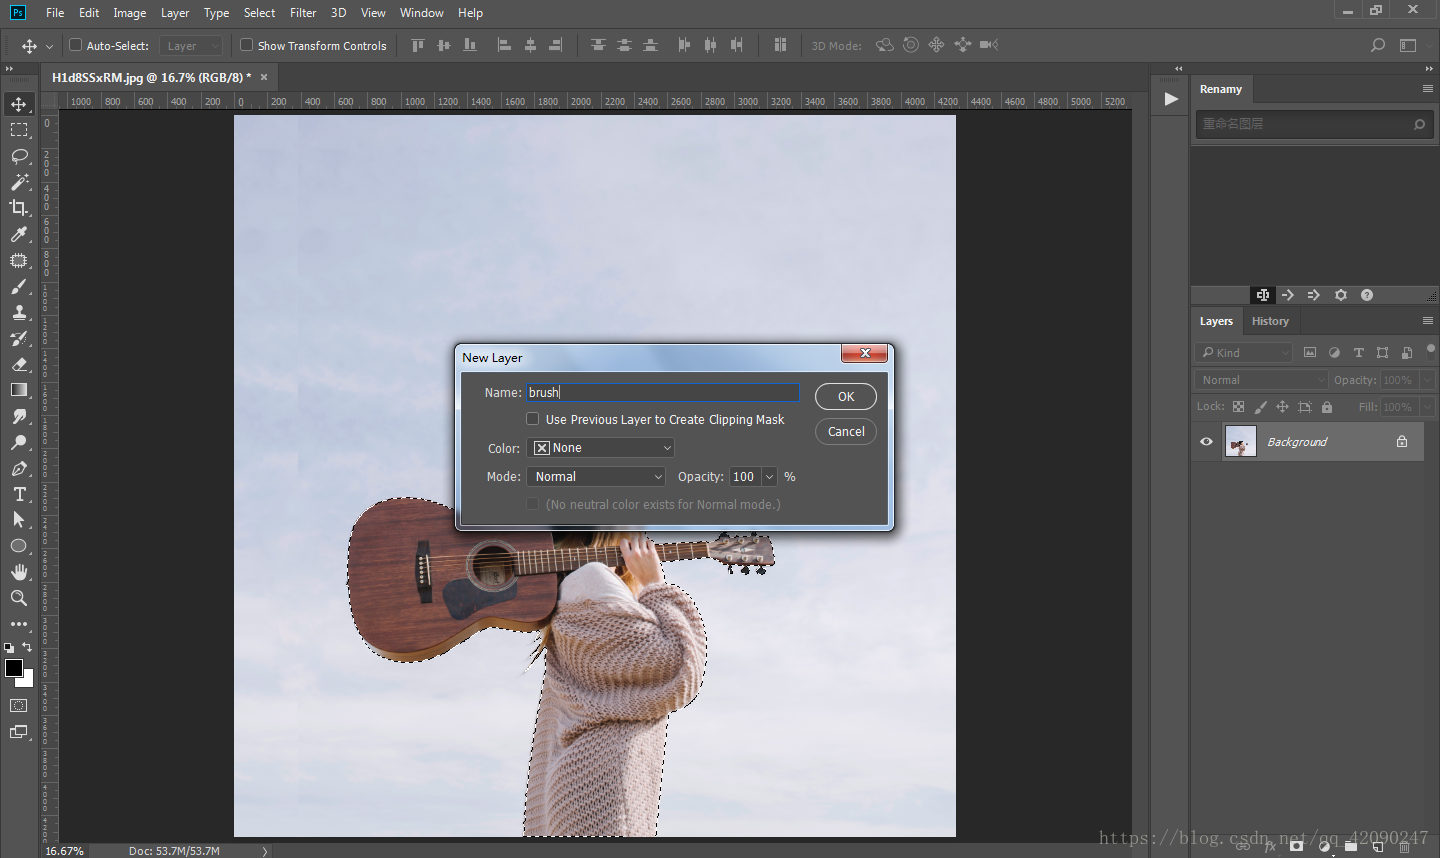
Task: Select the Hand tool
Action: pyautogui.click(x=19, y=572)
